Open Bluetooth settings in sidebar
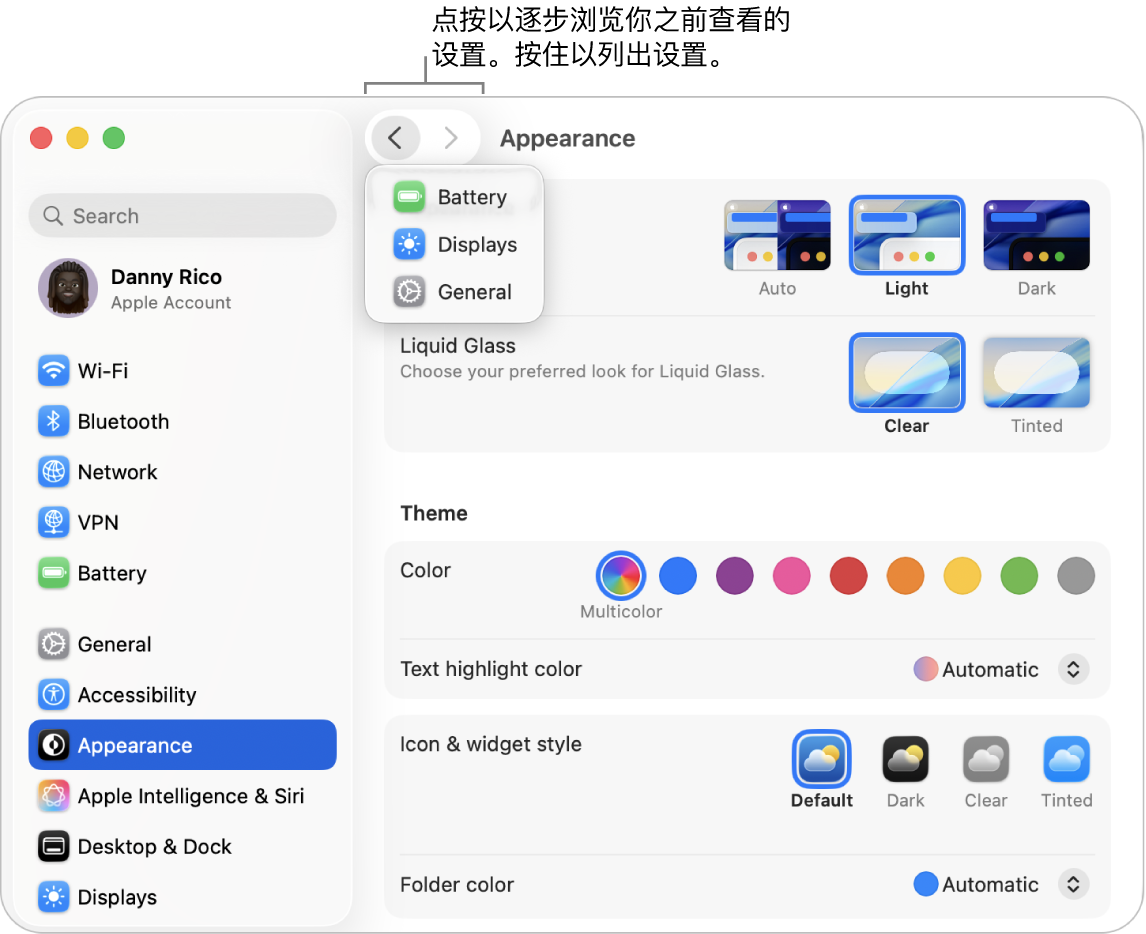 click(182, 422)
